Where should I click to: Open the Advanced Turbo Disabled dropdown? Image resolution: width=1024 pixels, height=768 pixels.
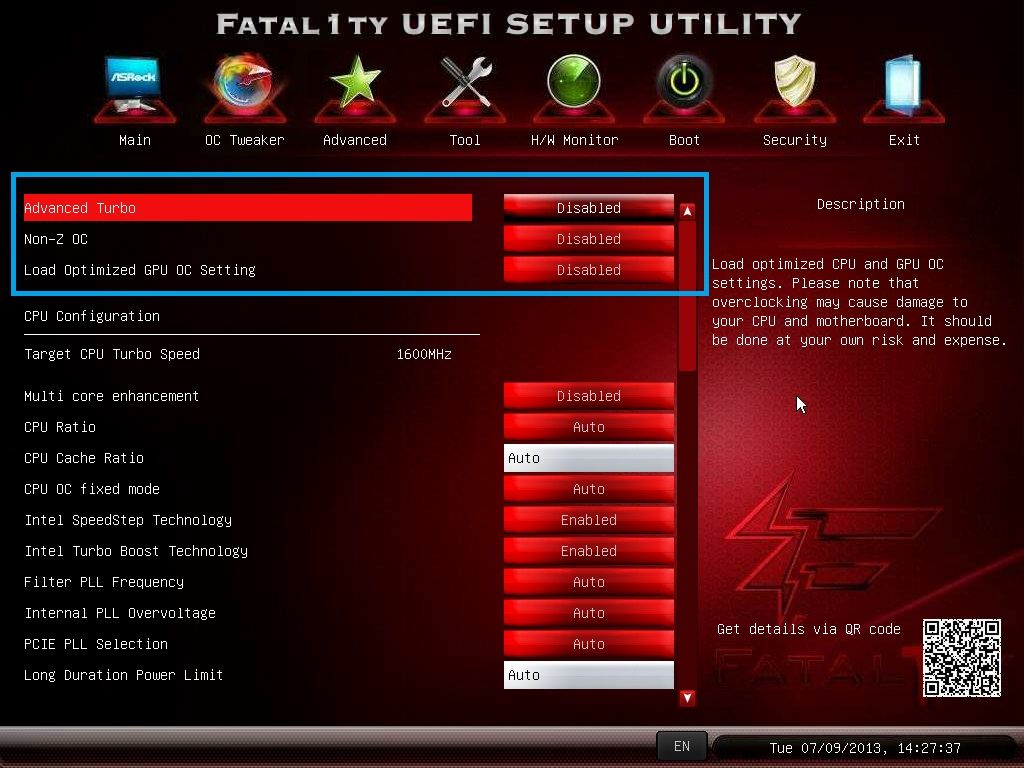(588, 208)
